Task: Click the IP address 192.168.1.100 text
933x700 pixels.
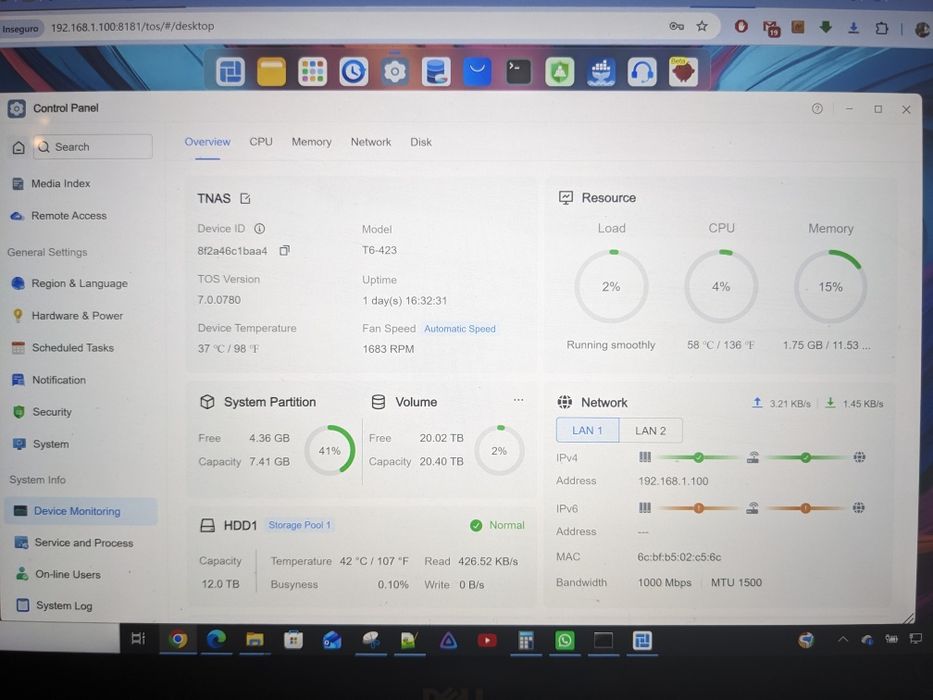Action: pyautogui.click(x=673, y=481)
